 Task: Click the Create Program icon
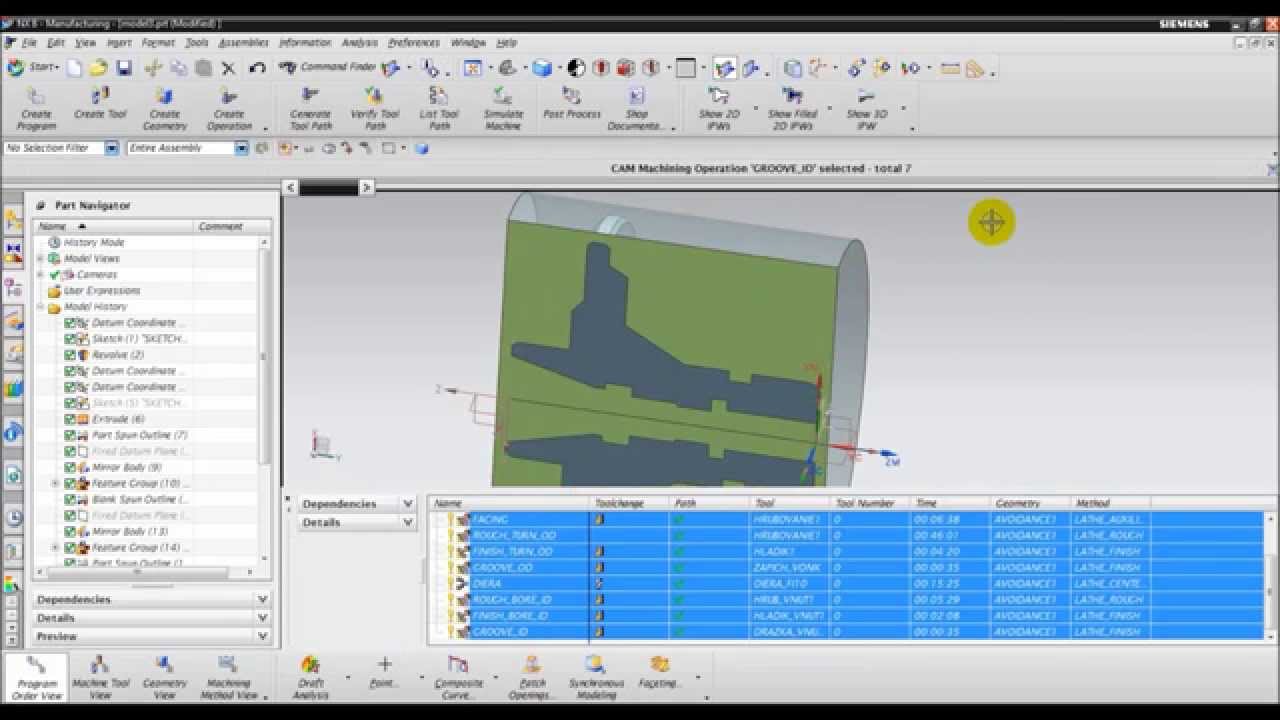[36, 108]
